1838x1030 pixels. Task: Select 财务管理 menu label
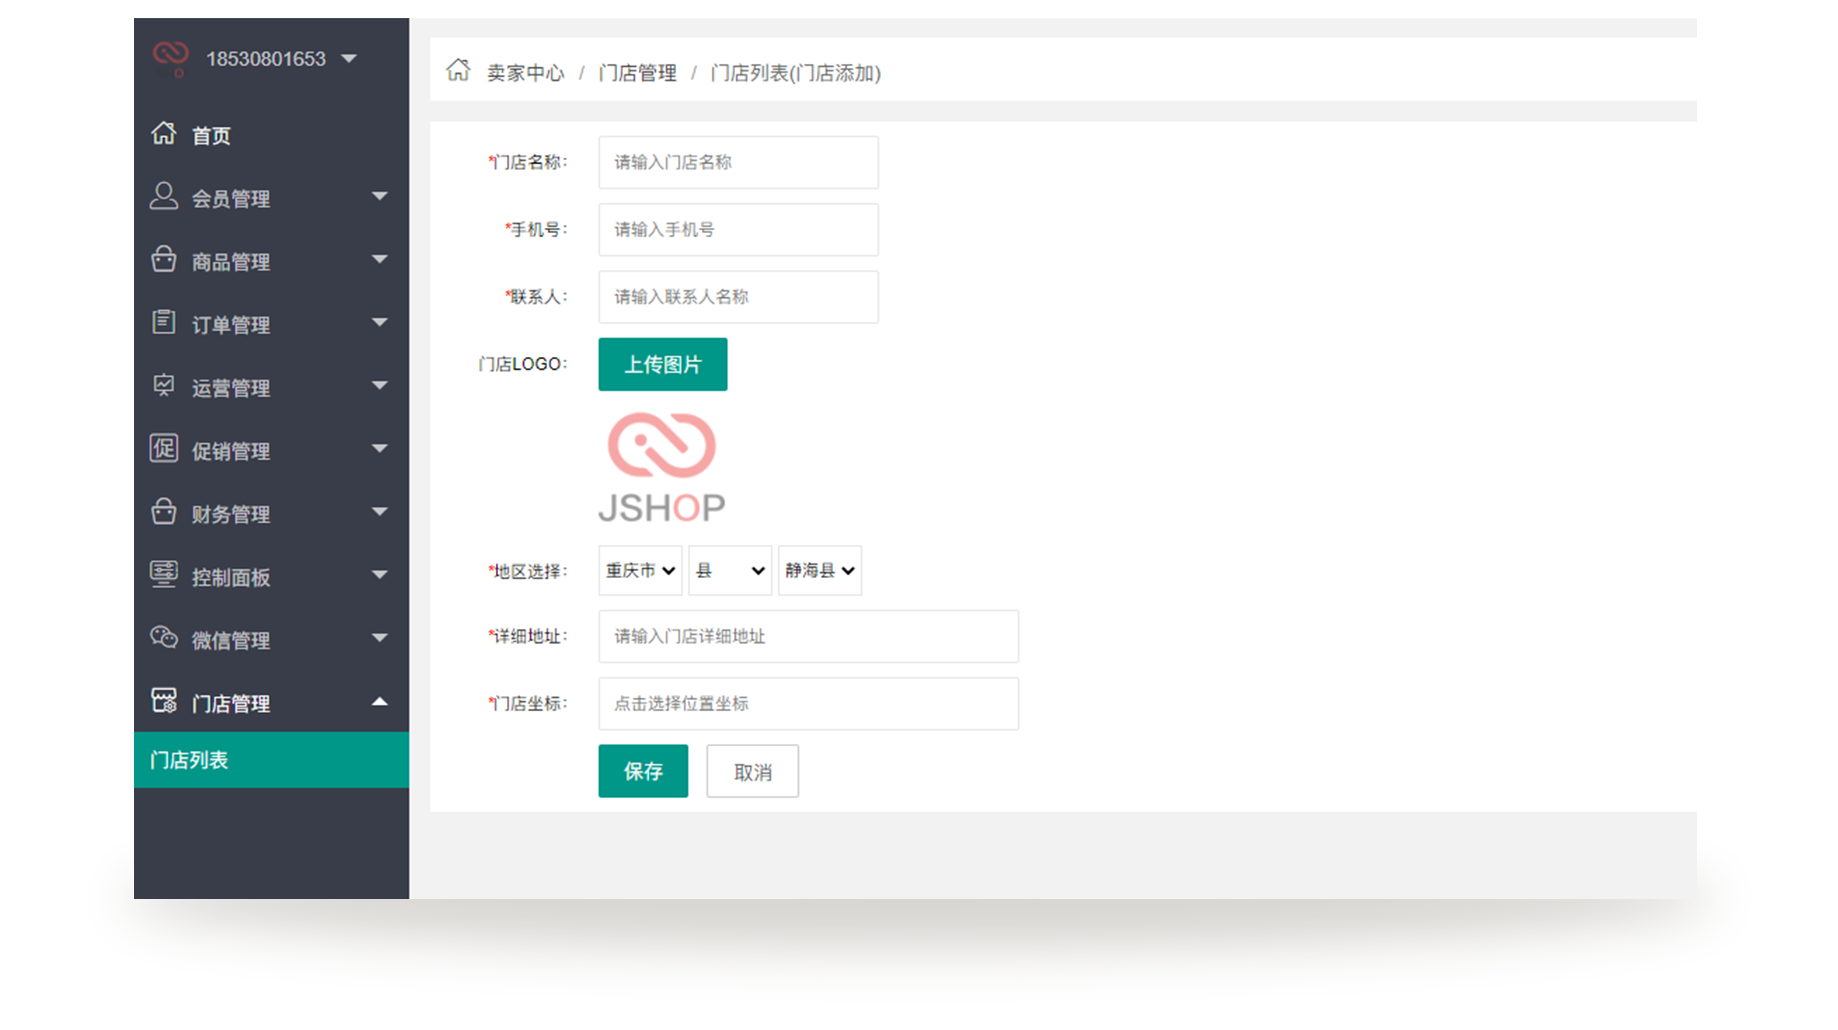click(231, 514)
